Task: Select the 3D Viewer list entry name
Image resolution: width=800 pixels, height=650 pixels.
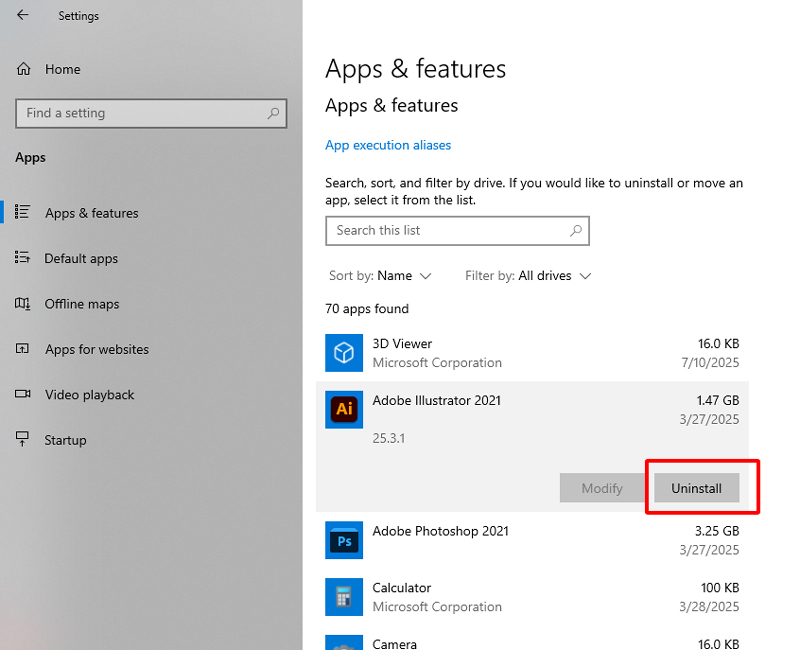Action: coord(402,344)
